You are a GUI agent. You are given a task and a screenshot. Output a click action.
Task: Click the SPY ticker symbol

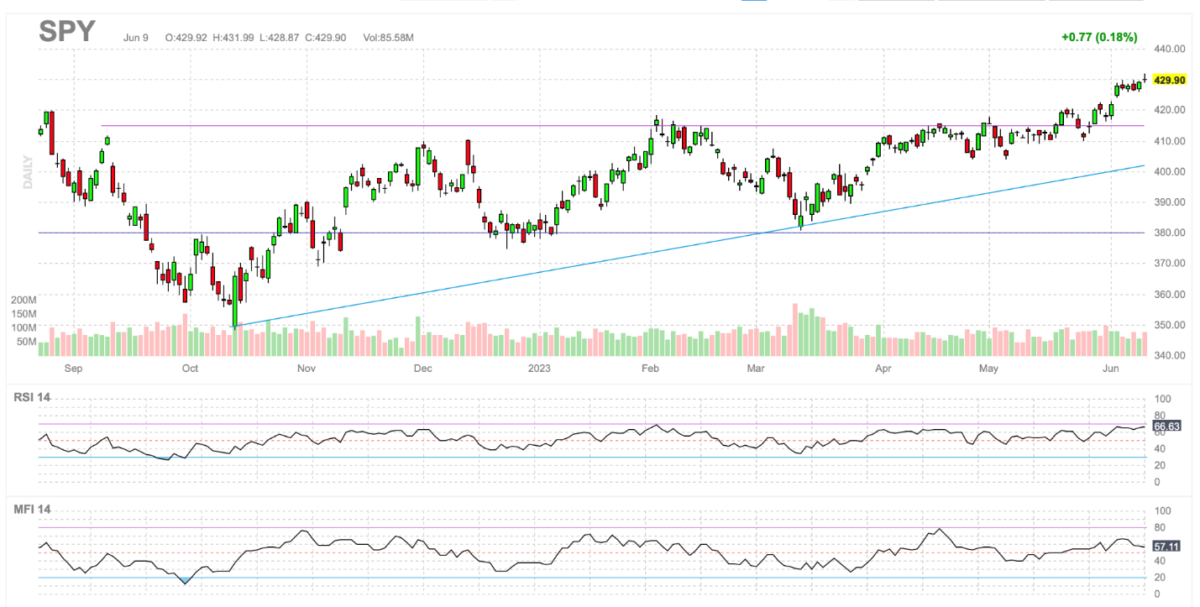[x=67, y=32]
